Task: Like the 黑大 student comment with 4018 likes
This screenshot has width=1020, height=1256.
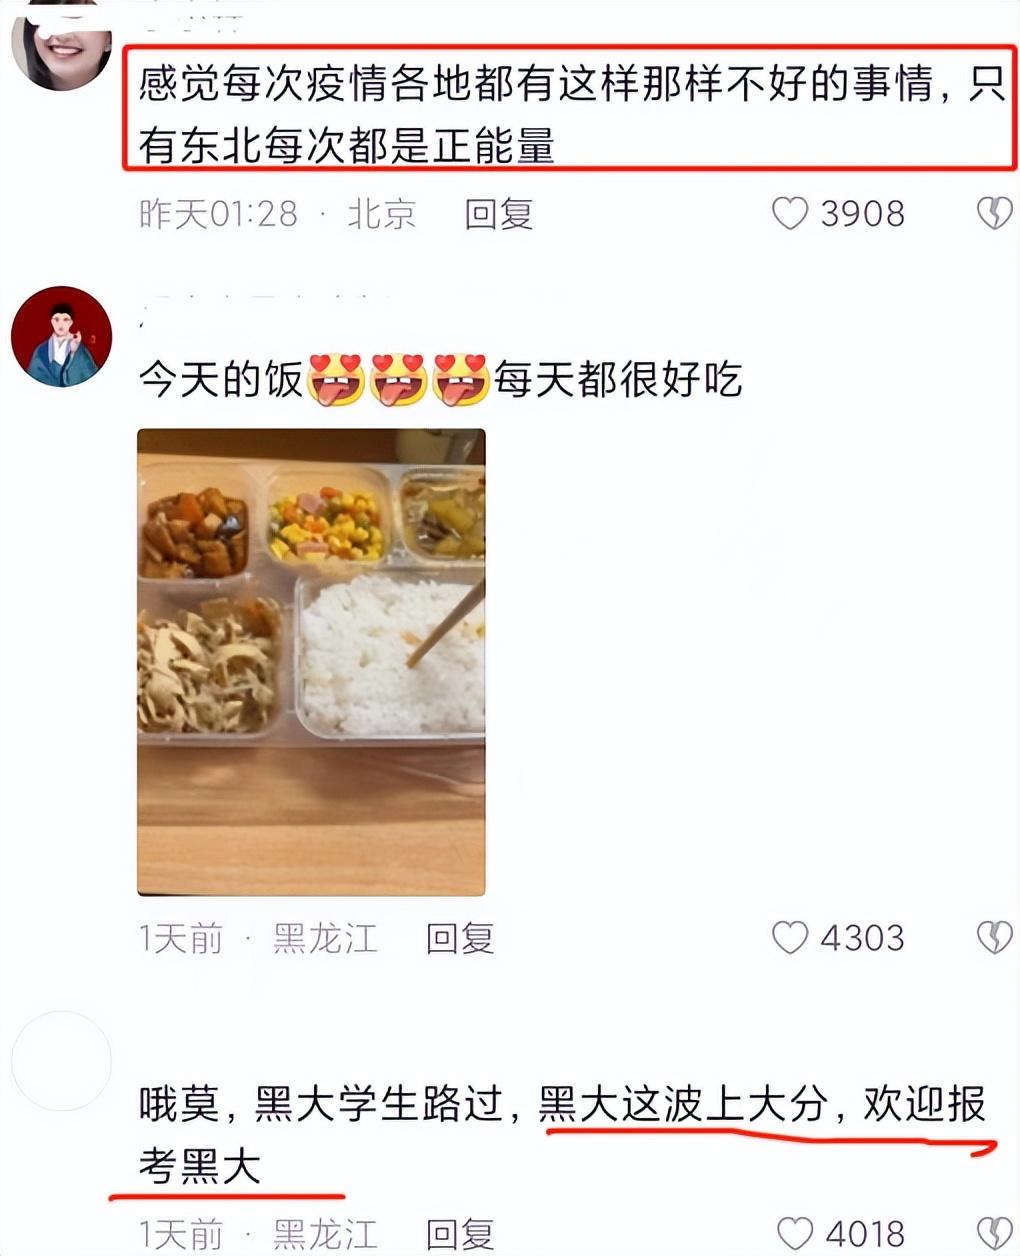Action: click(795, 1234)
